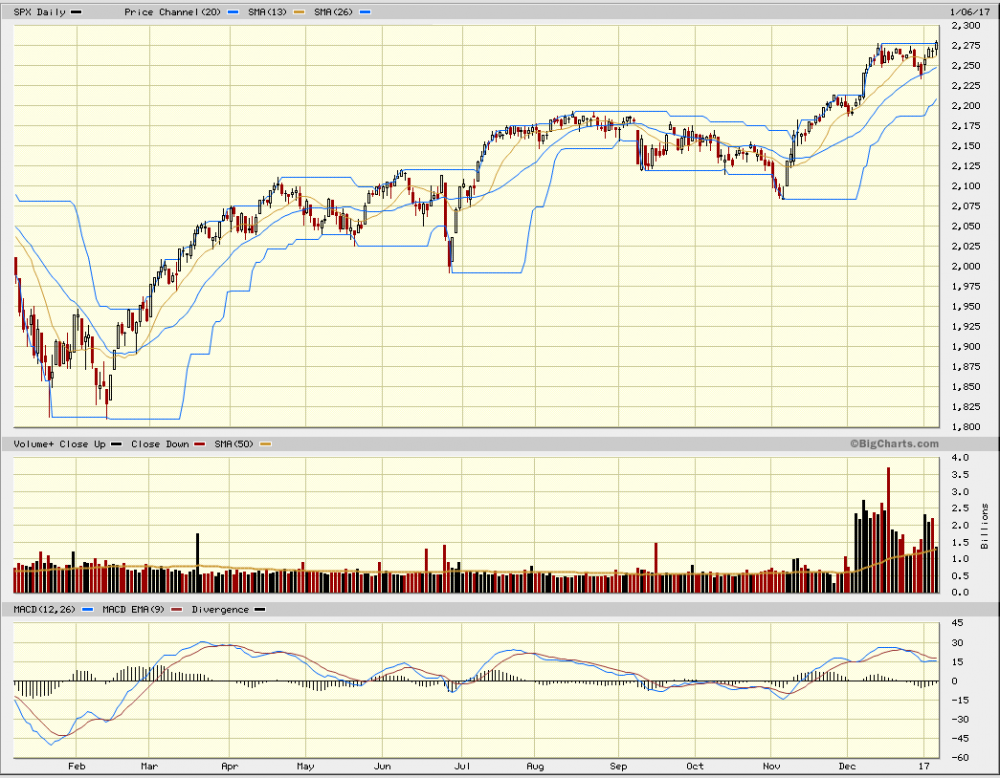Viewport: 1000px width, 778px height.
Task: Click the Billions volume axis label
Action: click(x=985, y=525)
